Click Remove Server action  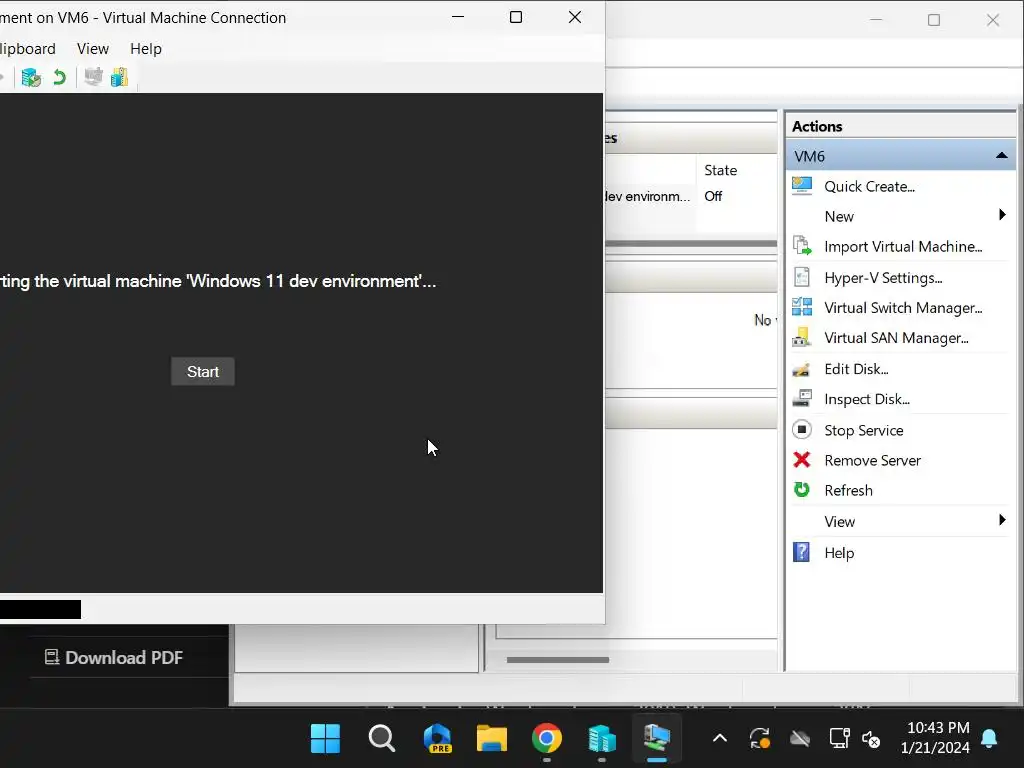(x=872, y=460)
